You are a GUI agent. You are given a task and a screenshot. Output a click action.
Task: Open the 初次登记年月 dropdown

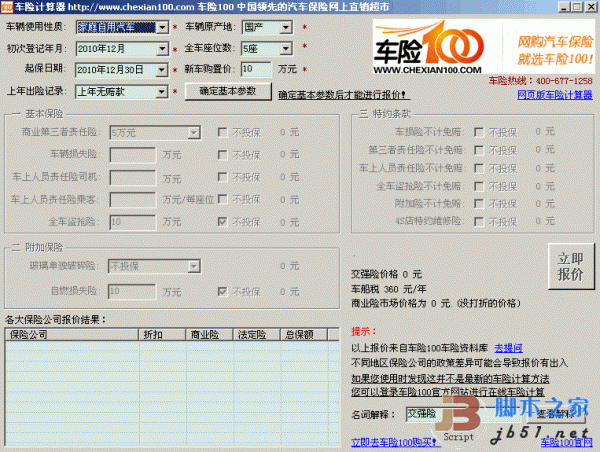163,49
